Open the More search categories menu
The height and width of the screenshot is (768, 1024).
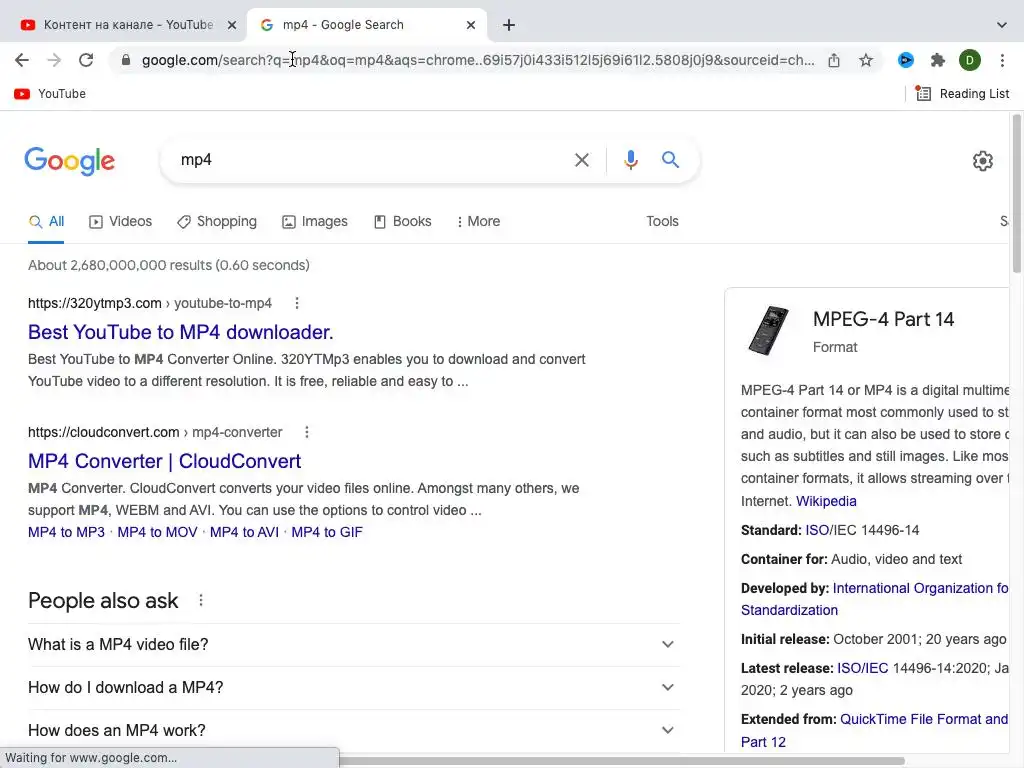[479, 221]
